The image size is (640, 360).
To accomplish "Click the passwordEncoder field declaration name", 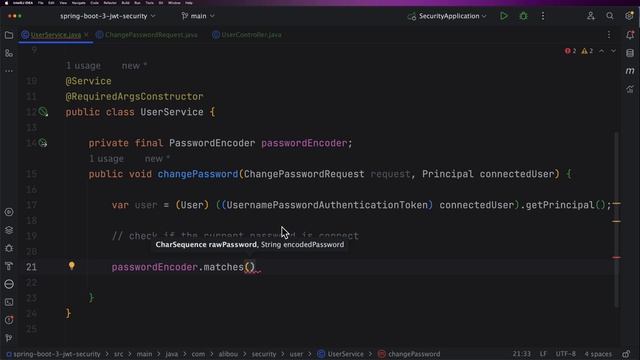I will [304, 143].
